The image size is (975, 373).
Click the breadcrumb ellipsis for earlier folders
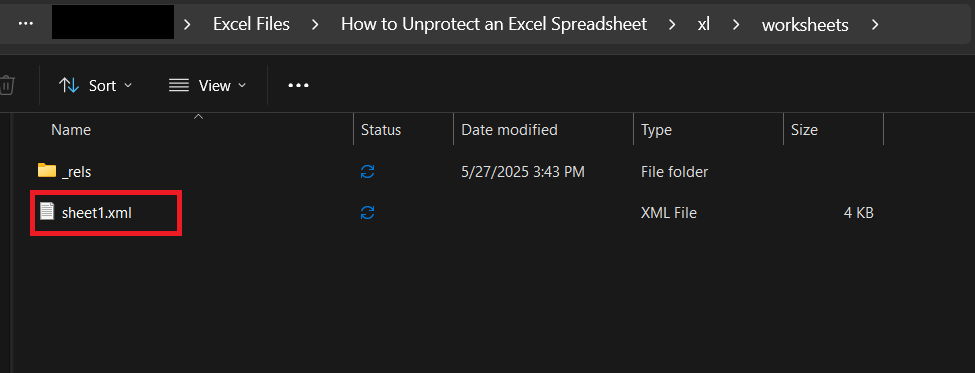pyautogui.click(x=25, y=24)
